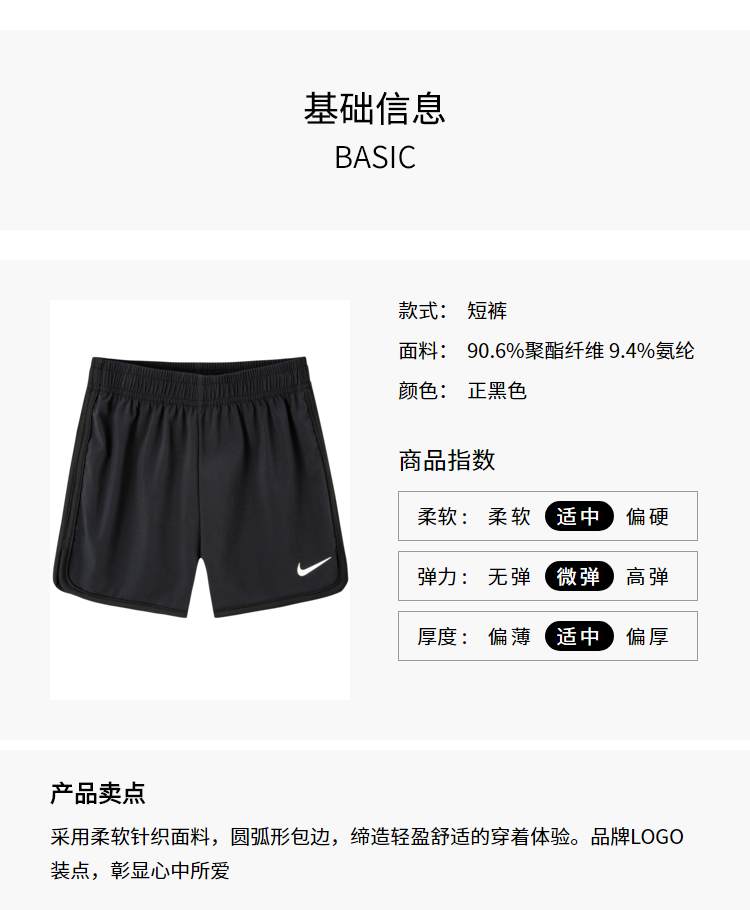The width and height of the screenshot is (750, 910).
Task: Choose 高弹 option in elasticity row
Action: click(647, 577)
